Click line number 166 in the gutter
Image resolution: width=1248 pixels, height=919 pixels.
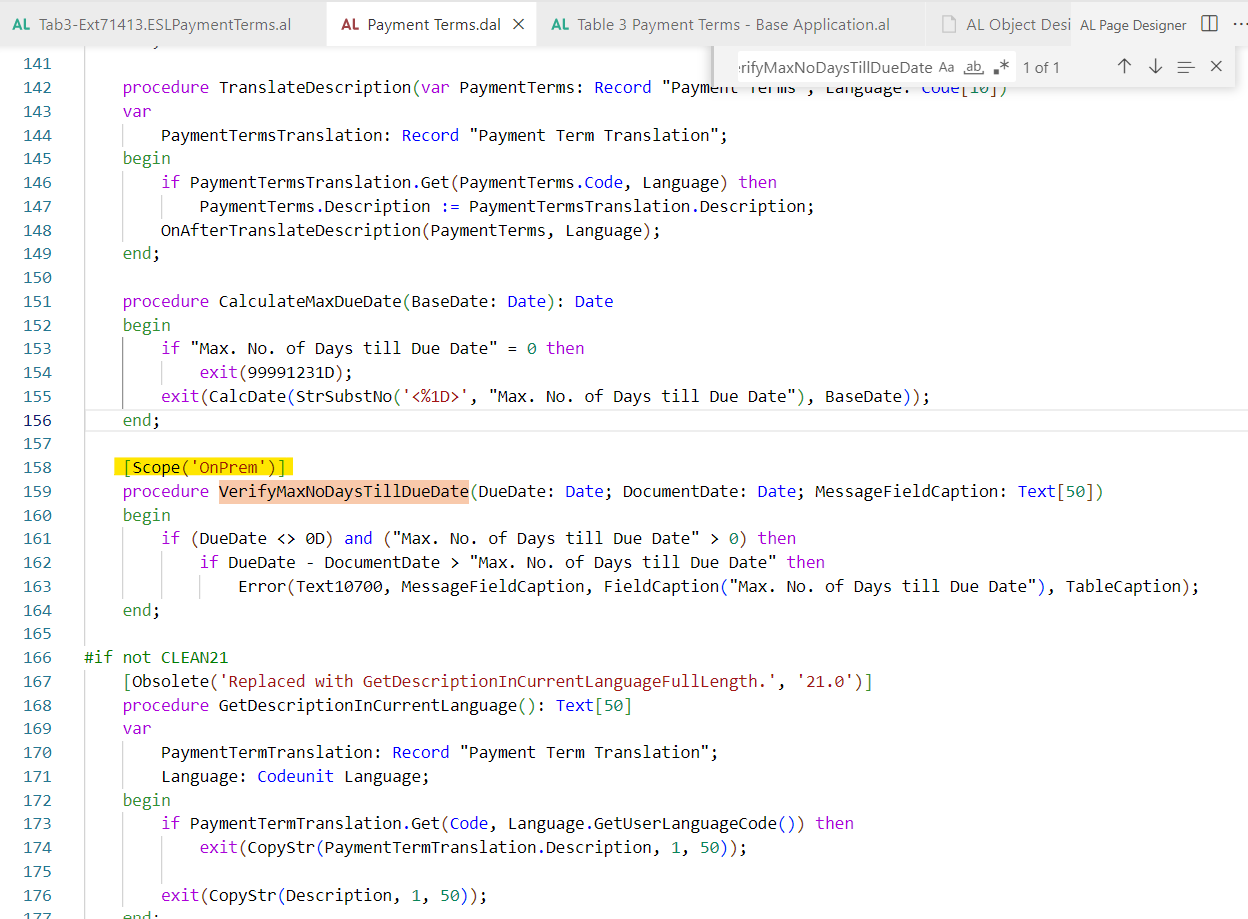pyautogui.click(x=36, y=657)
